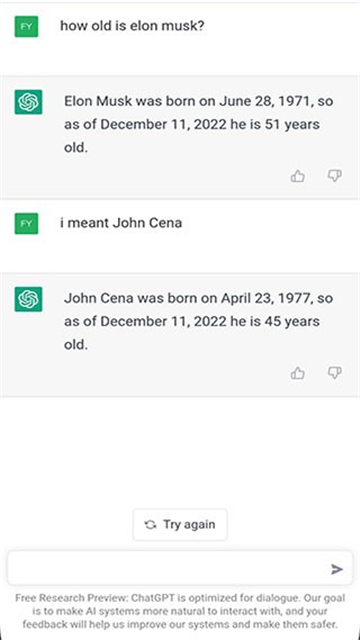Viewport: 360px width, 640px height.
Task: Focus the empty chat message input box
Action: 180,568
